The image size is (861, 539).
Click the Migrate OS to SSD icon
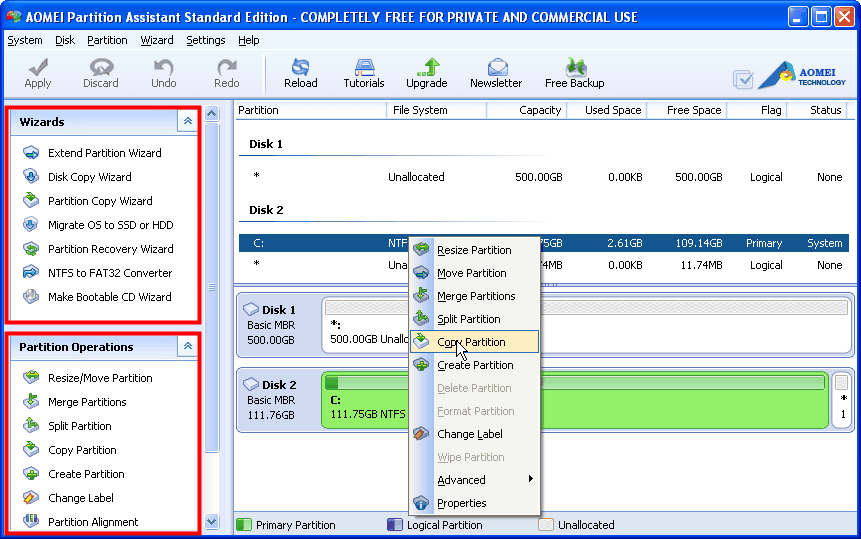pyautogui.click(x=31, y=224)
